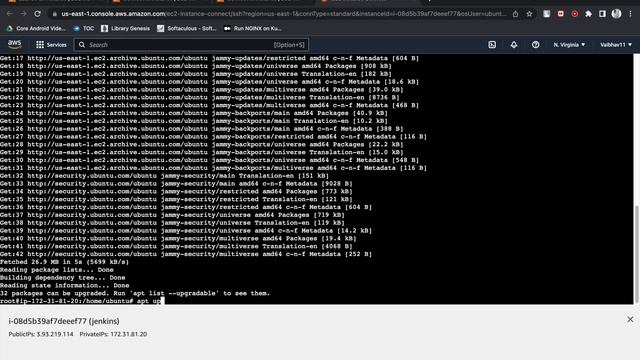The width and height of the screenshot is (640, 360).
Task: Click the 'Building dependency tree... Done' line
Action: point(63,278)
